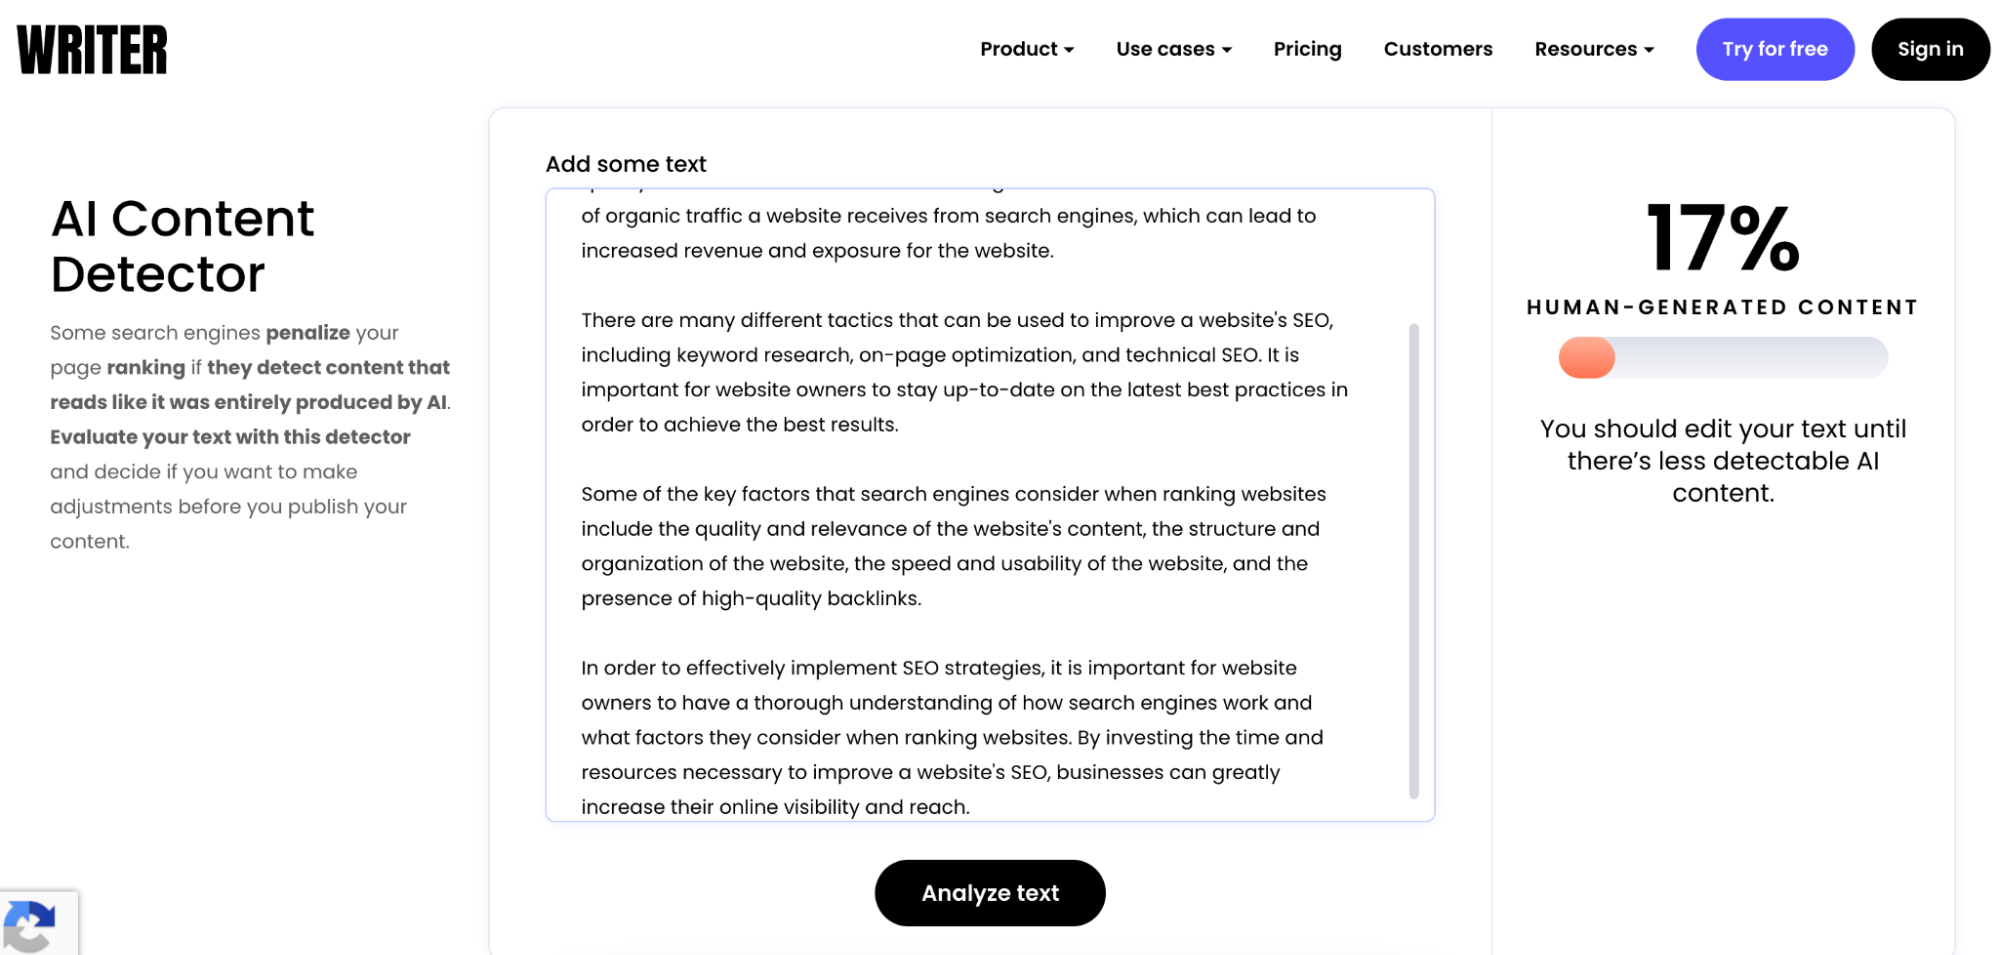This screenshot has width=1999, height=955.
Task: Click the 'You should edit your text' message
Action: 1722,461
